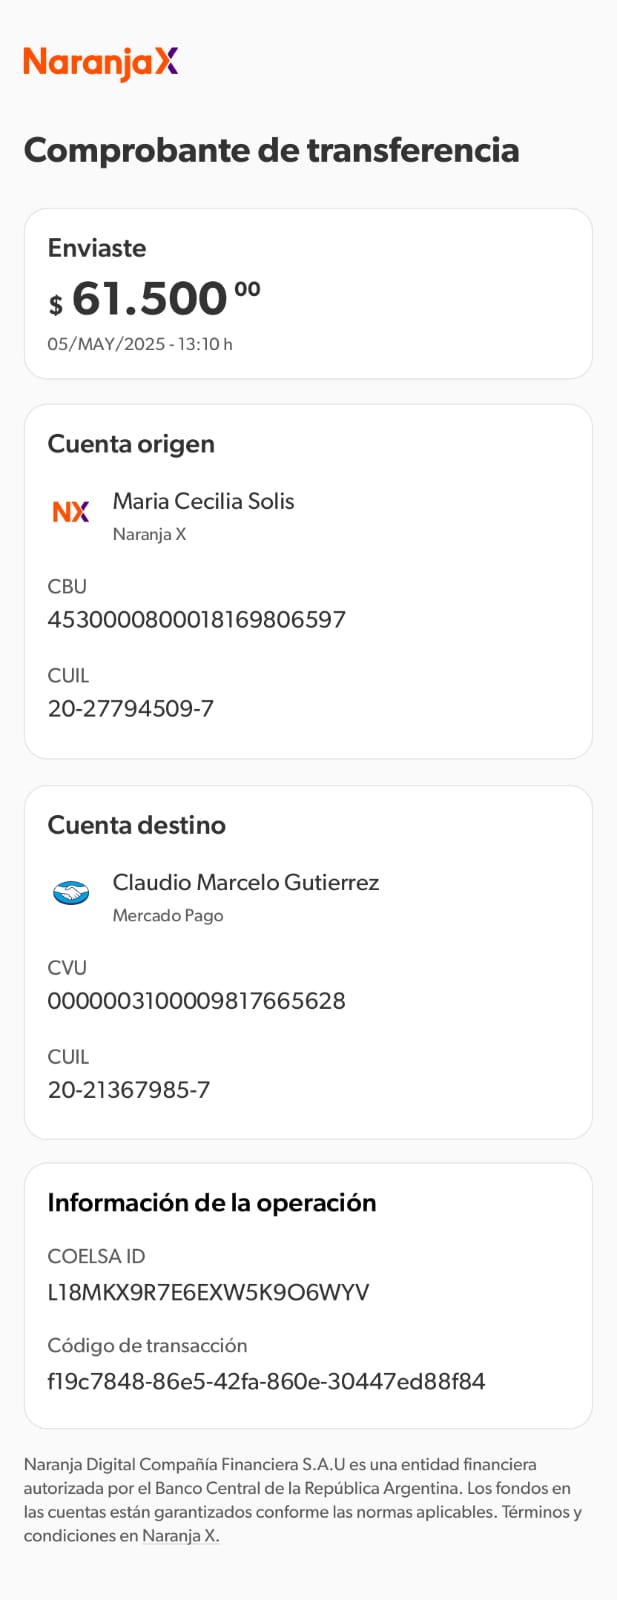Click the Información de la operación heading
617x1600 pixels.
[212, 1203]
